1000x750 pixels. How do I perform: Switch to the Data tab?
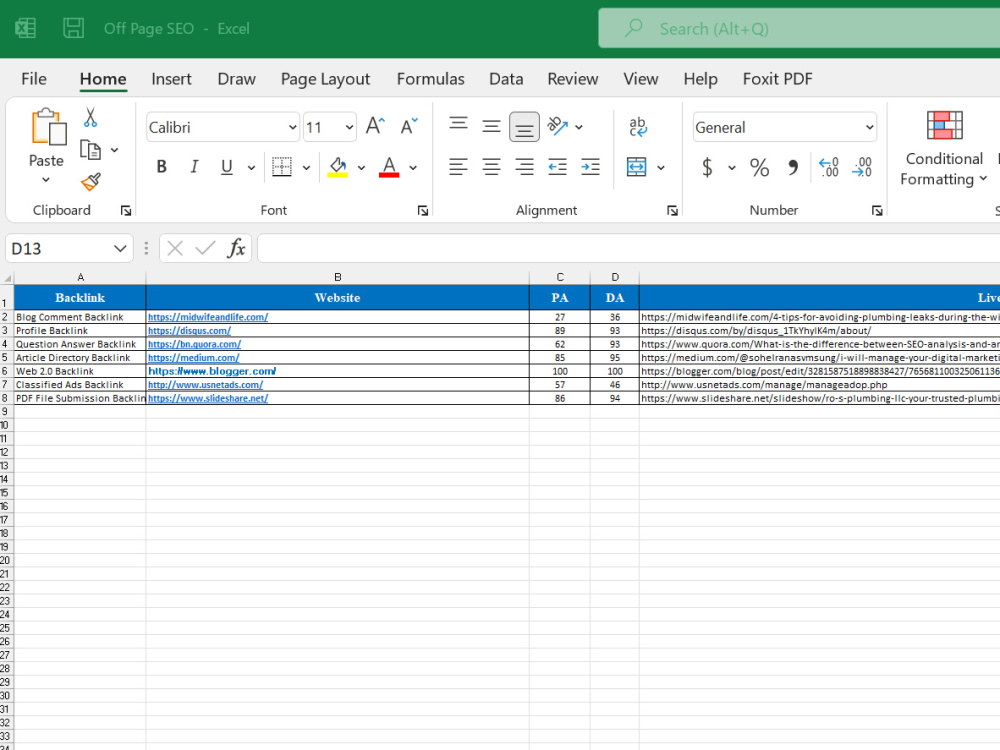[x=506, y=79]
